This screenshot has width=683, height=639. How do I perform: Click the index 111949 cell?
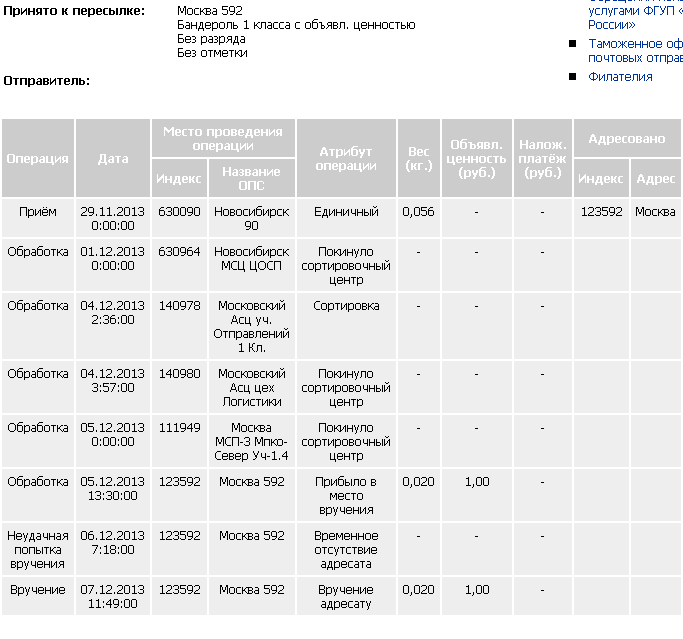click(180, 427)
